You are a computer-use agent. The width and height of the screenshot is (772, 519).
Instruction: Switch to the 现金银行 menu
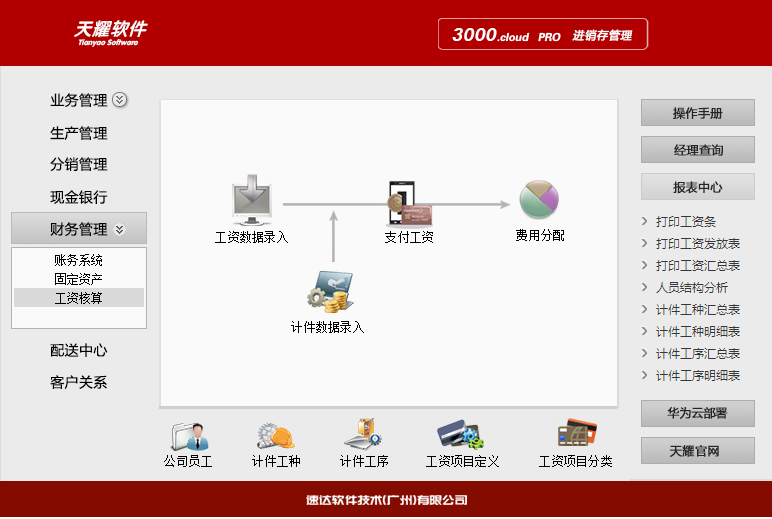(x=79, y=197)
